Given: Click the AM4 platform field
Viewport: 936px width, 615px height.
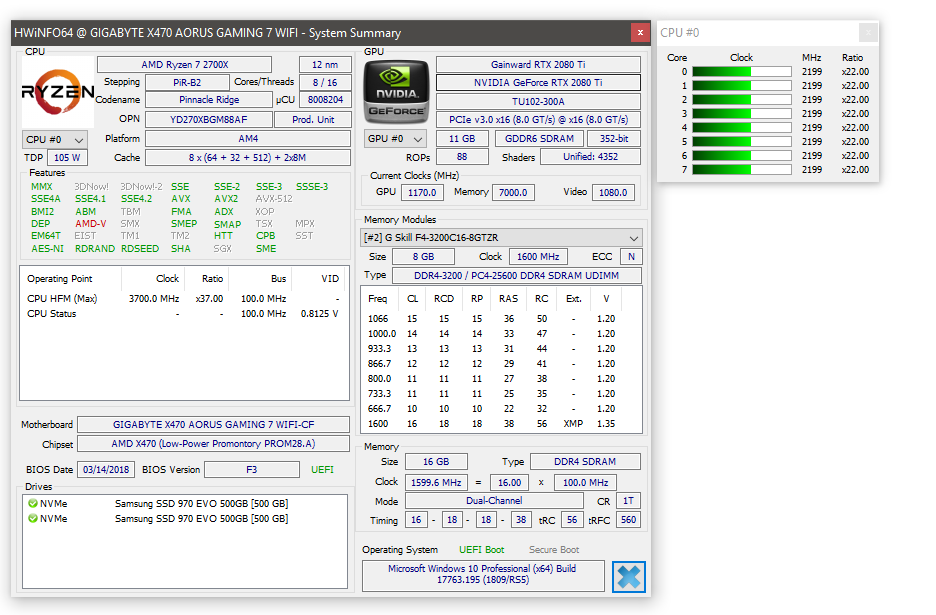Looking at the screenshot, I should pos(248,139).
